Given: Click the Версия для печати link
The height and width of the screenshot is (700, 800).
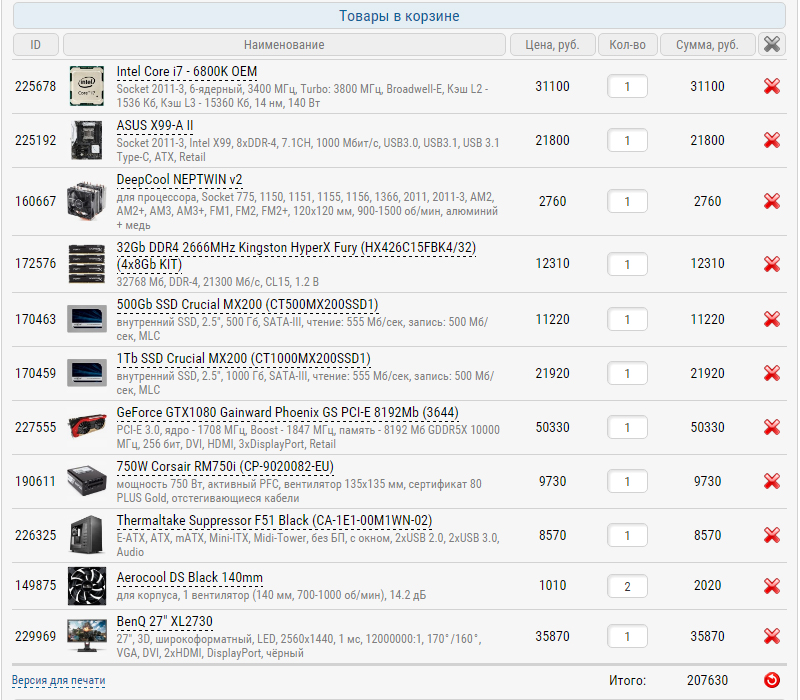Looking at the screenshot, I should tap(58, 681).
